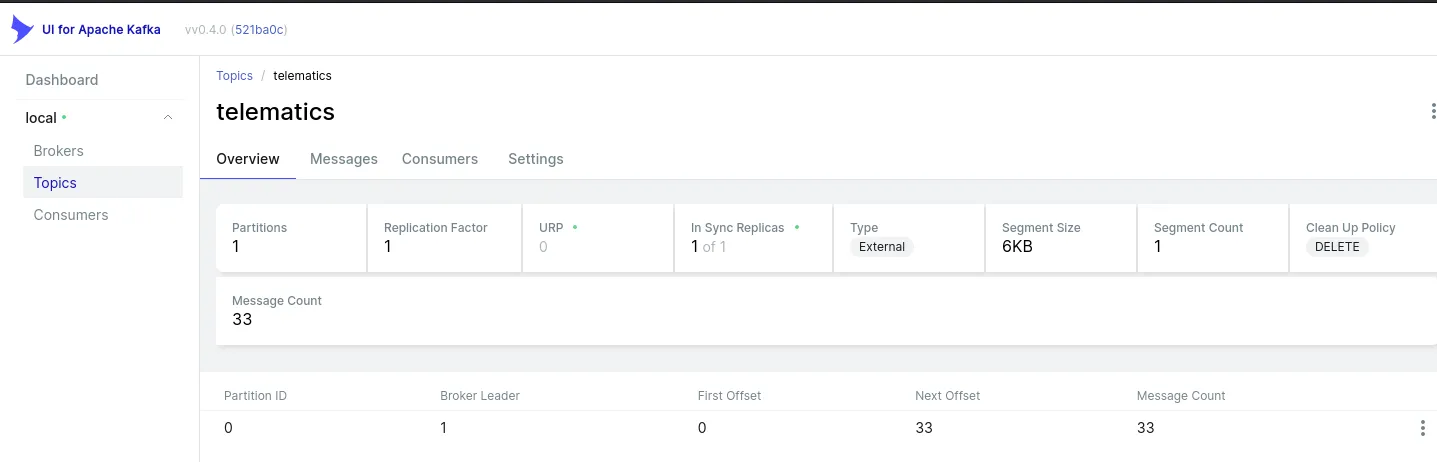This screenshot has width=1437, height=462.
Task: Click the DELETE clean up policy badge
Action: [1336, 247]
